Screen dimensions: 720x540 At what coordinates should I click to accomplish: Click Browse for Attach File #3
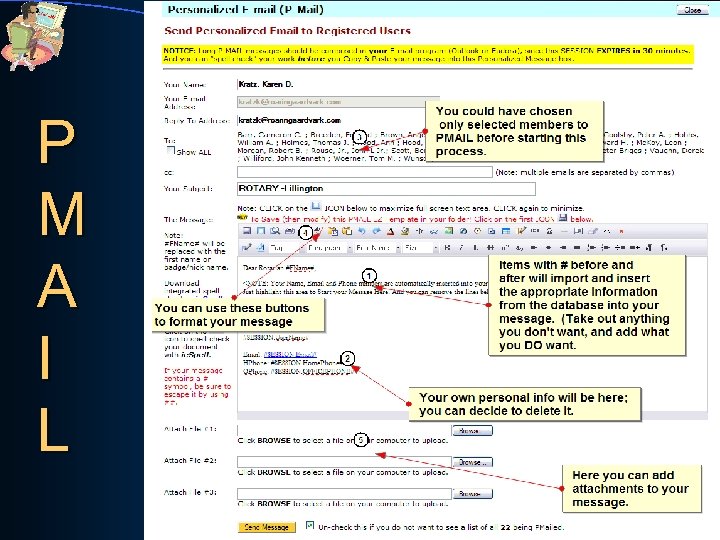click(472, 494)
